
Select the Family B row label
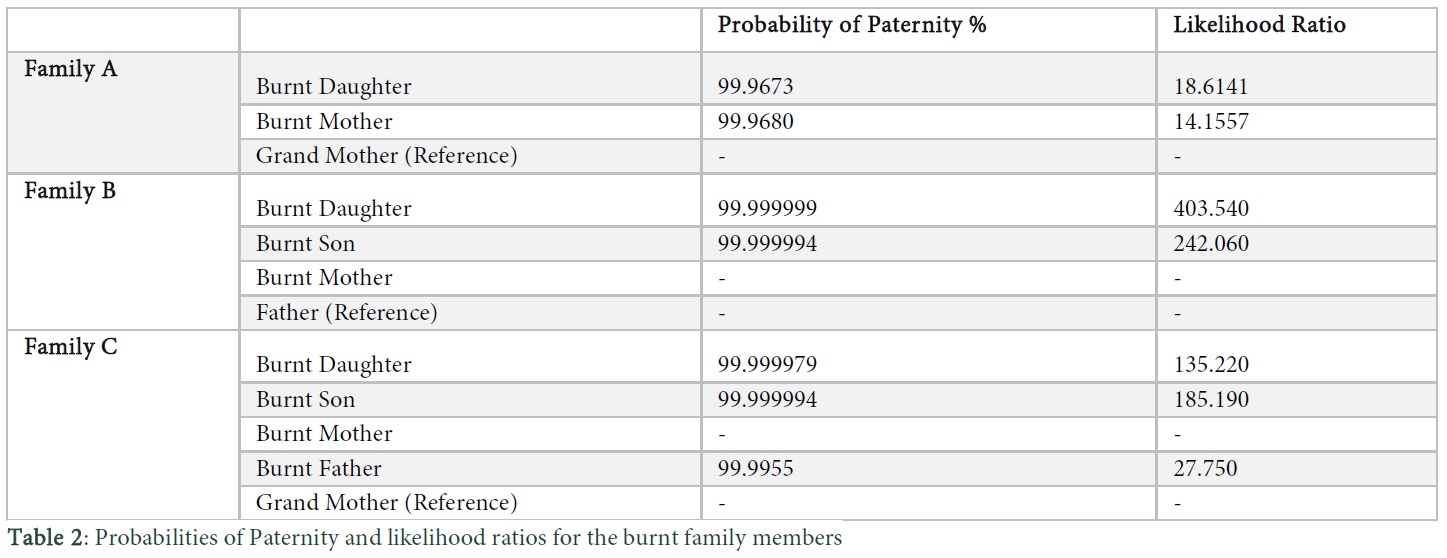[x=70, y=191]
